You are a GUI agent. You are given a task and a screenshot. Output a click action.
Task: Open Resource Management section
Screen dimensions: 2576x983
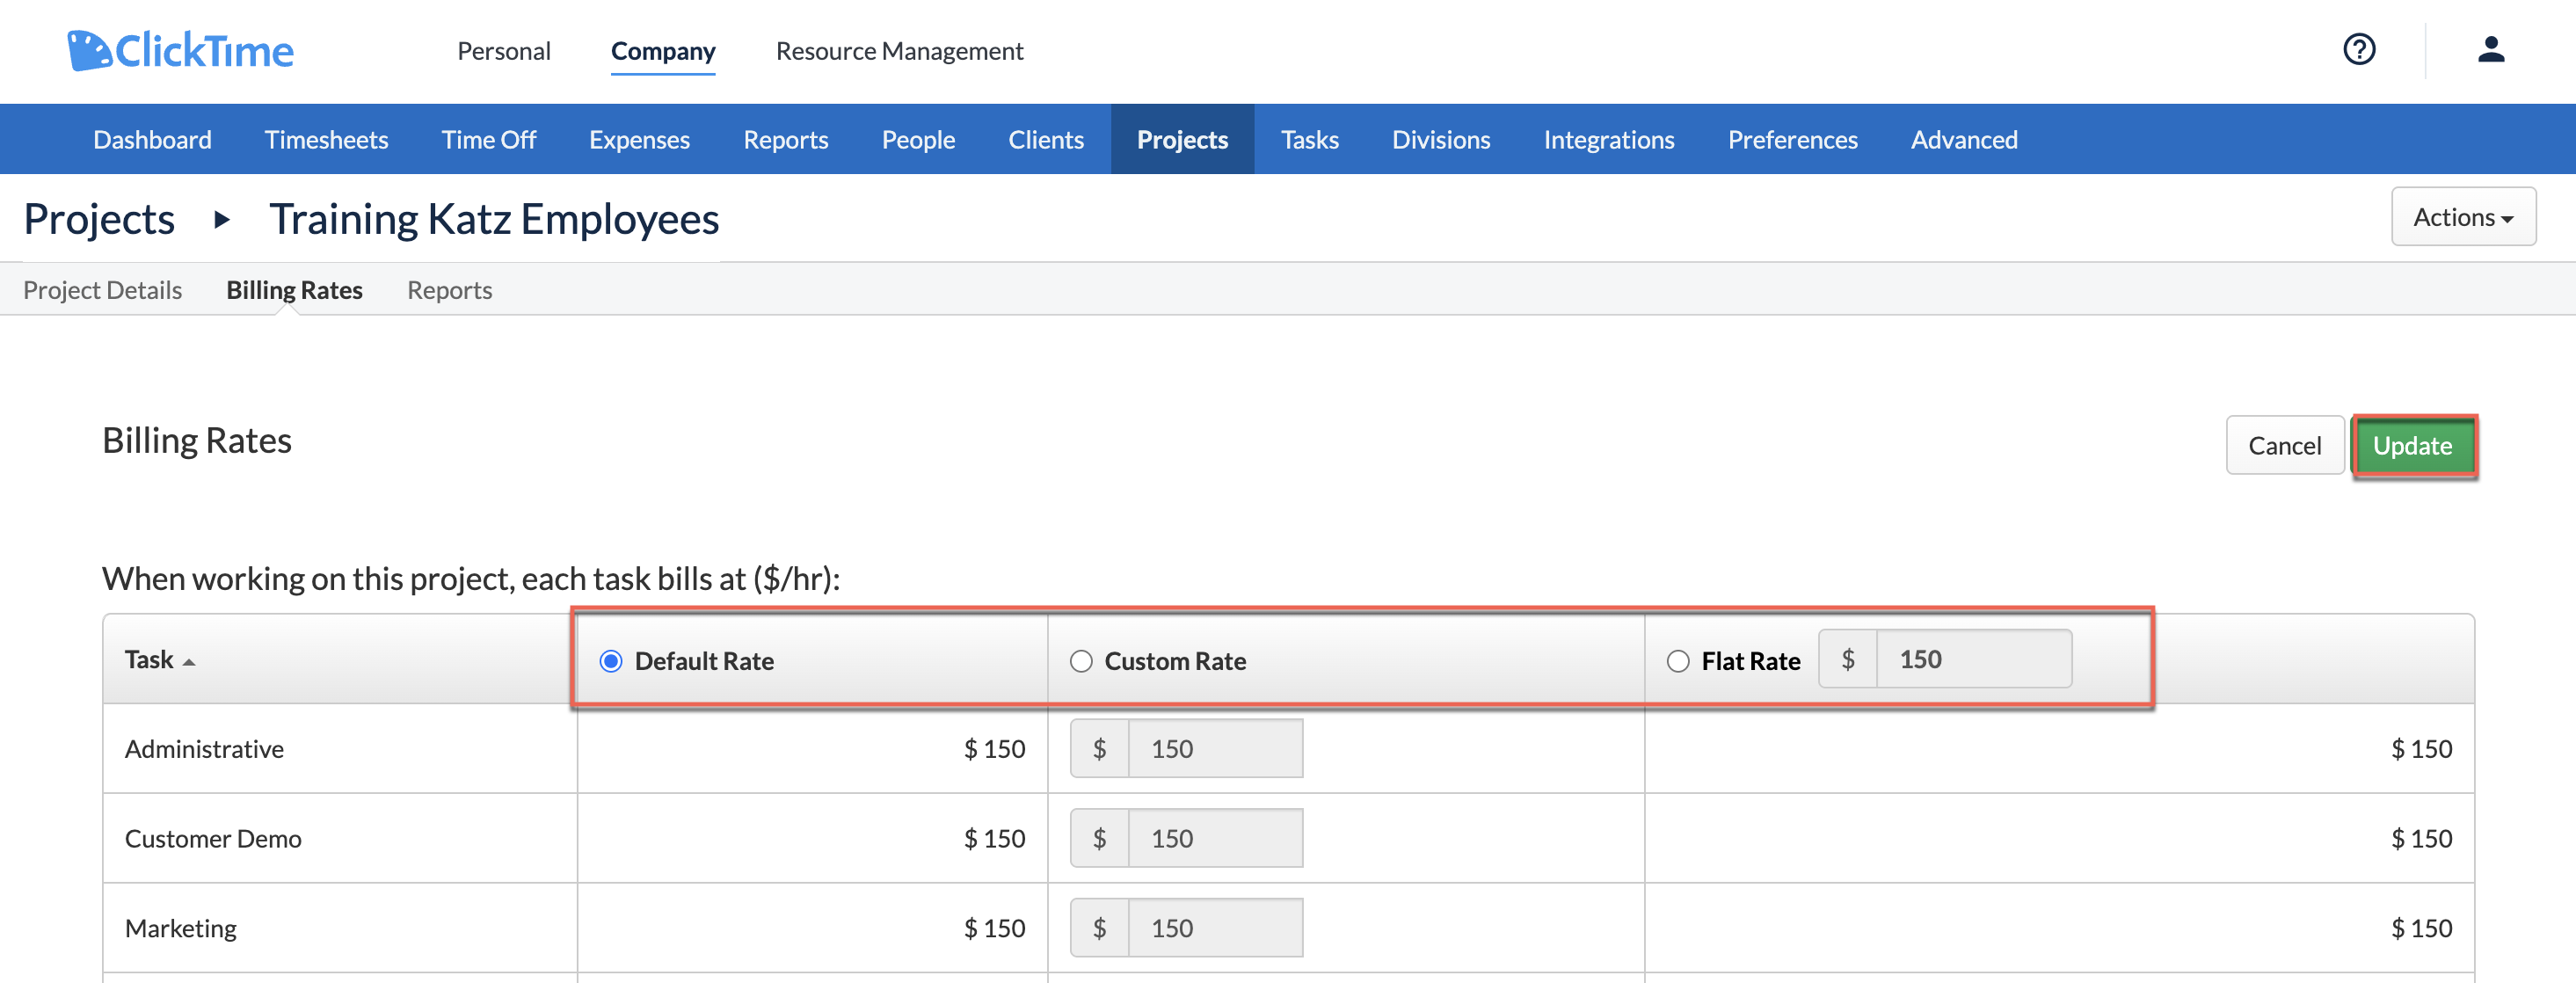tap(899, 51)
